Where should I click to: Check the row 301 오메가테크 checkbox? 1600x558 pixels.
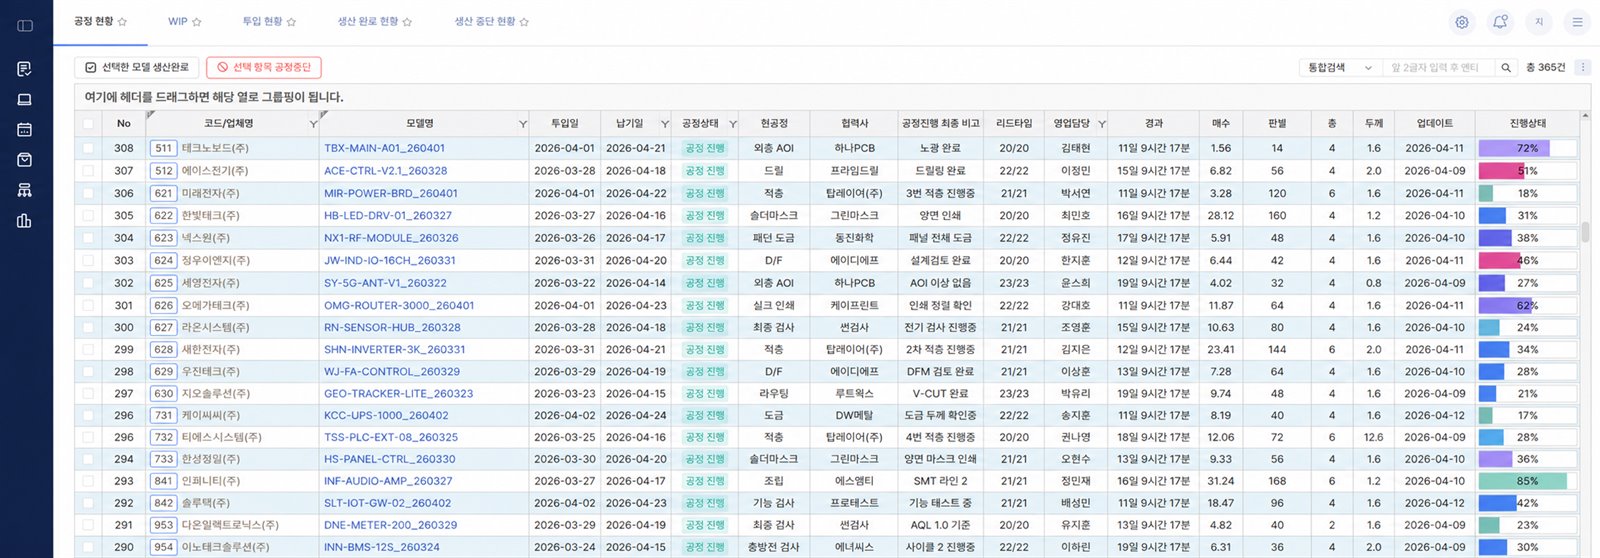[x=88, y=305]
